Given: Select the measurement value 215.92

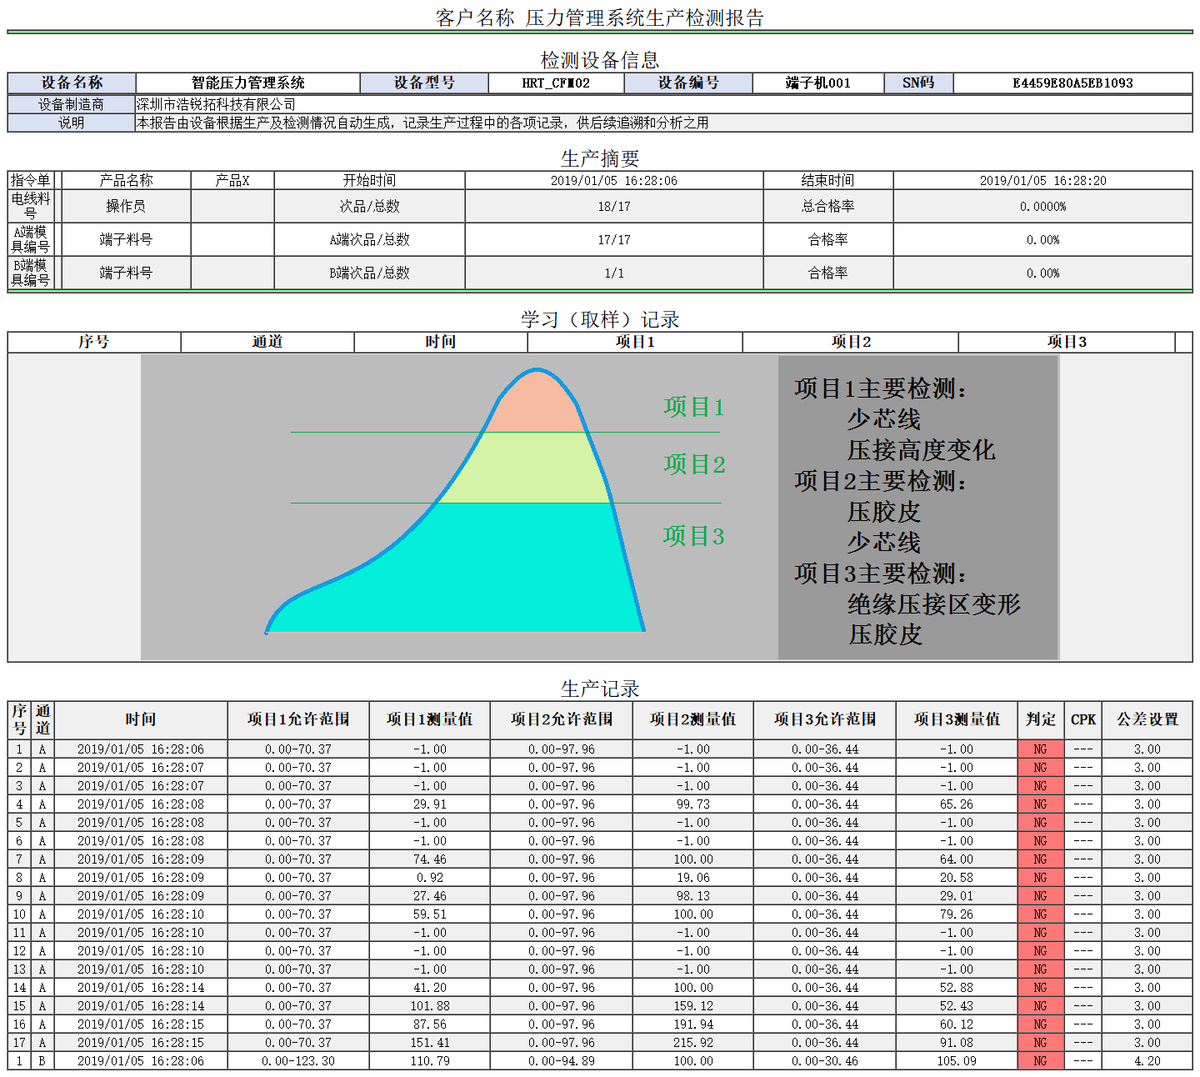Looking at the screenshot, I should coord(693,1043).
